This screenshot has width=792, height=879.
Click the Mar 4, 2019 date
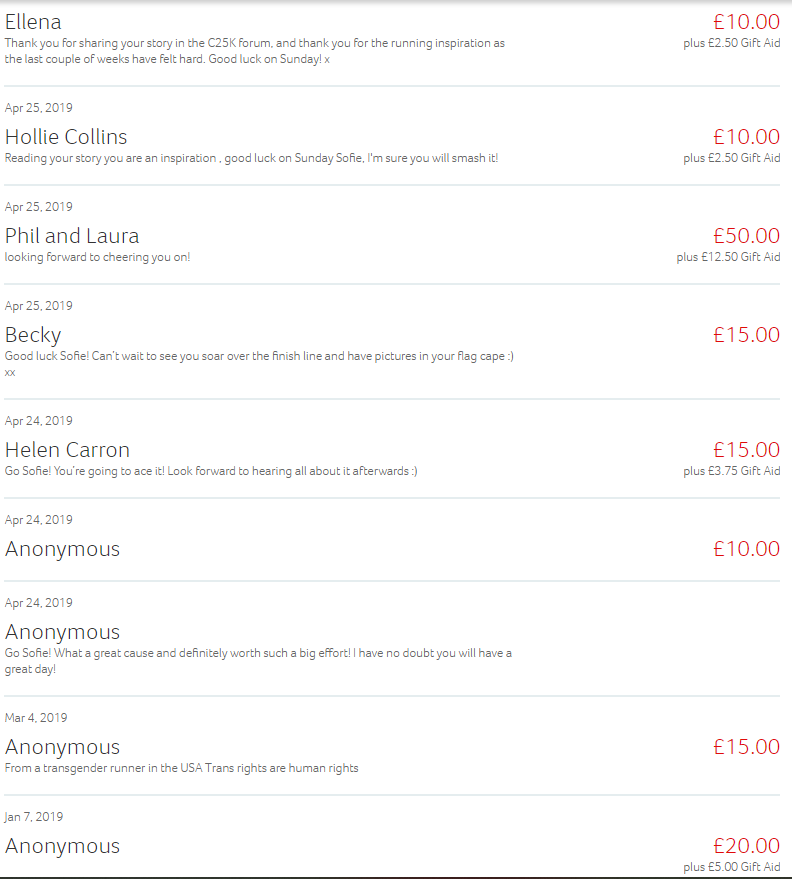pyautogui.click(x=36, y=718)
